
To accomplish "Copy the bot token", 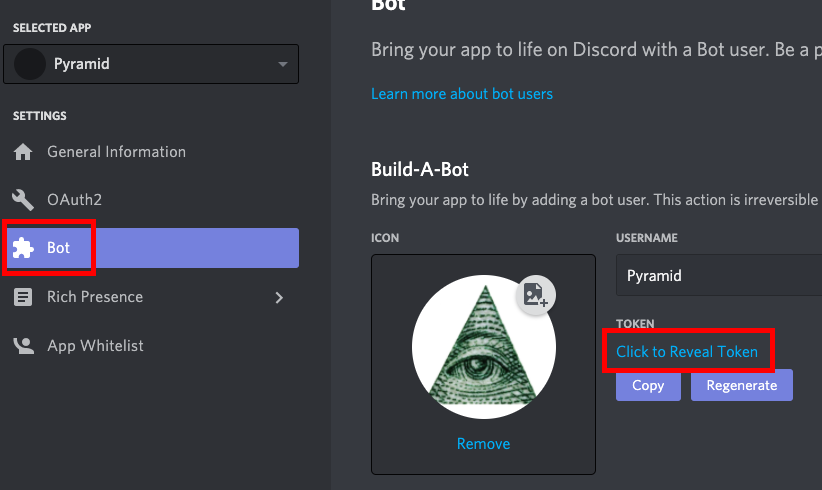I will tap(648, 385).
